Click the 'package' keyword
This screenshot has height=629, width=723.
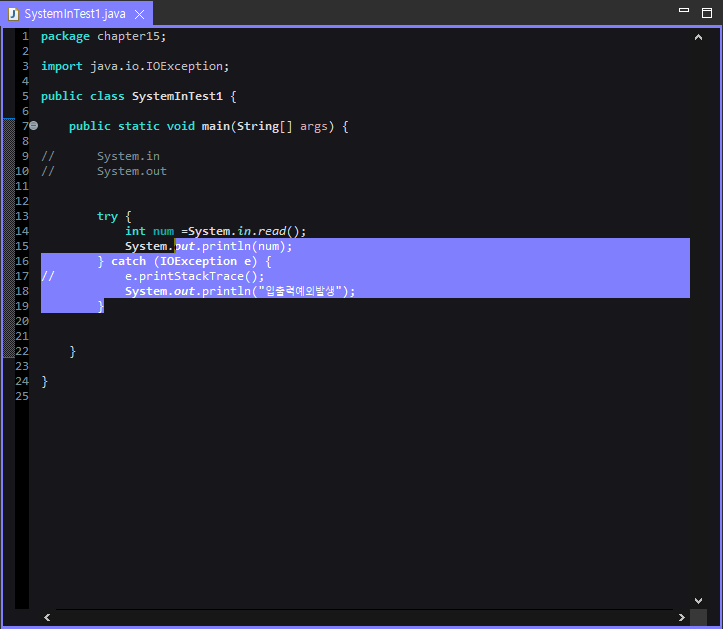65,36
